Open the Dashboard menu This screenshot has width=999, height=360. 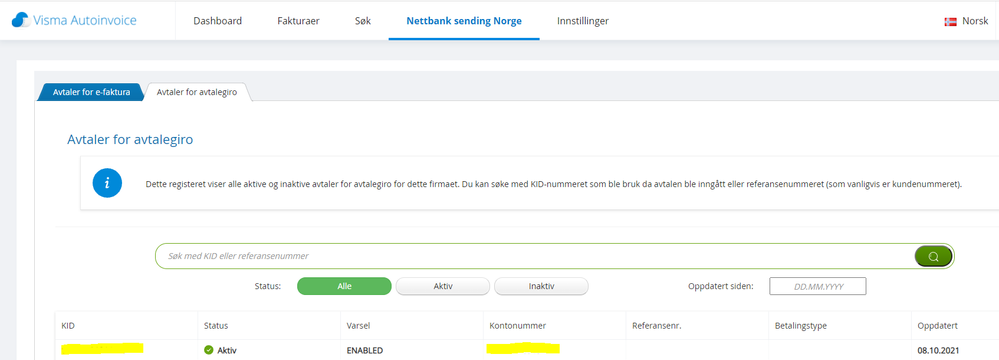point(217,20)
